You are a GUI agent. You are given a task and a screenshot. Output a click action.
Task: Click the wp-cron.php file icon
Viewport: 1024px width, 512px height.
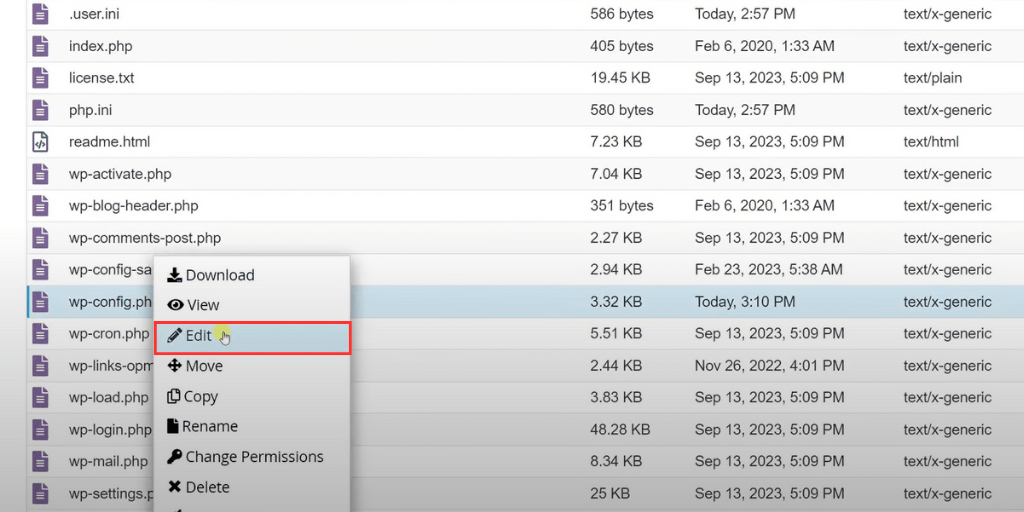[40, 334]
